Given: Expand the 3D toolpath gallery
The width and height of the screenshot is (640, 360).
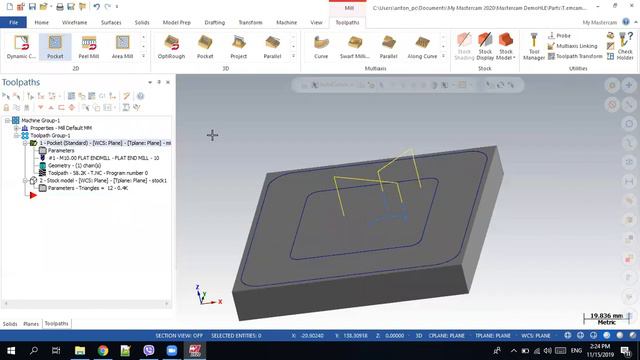Looking at the screenshot, I should [293, 56].
